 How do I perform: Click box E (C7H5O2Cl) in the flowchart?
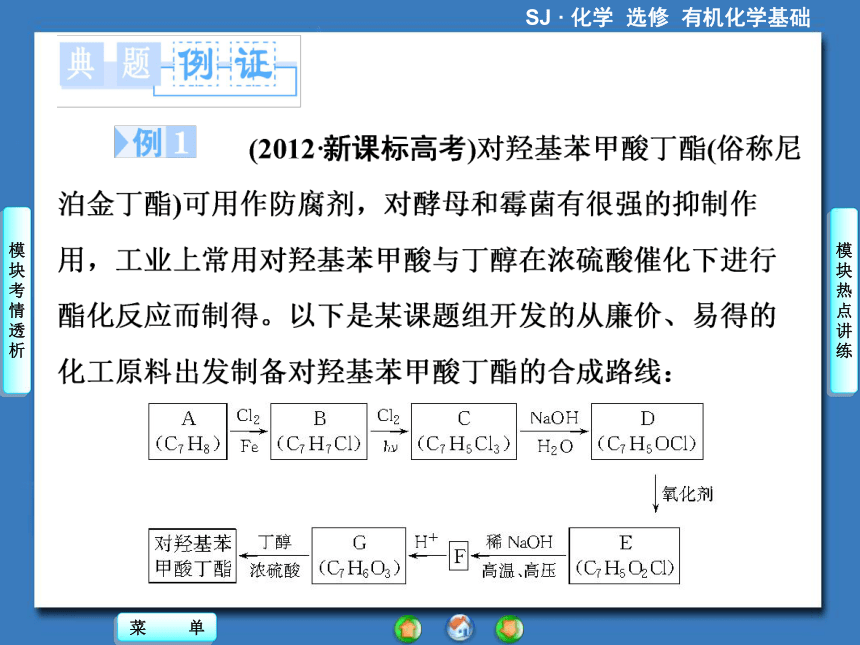[624, 555]
